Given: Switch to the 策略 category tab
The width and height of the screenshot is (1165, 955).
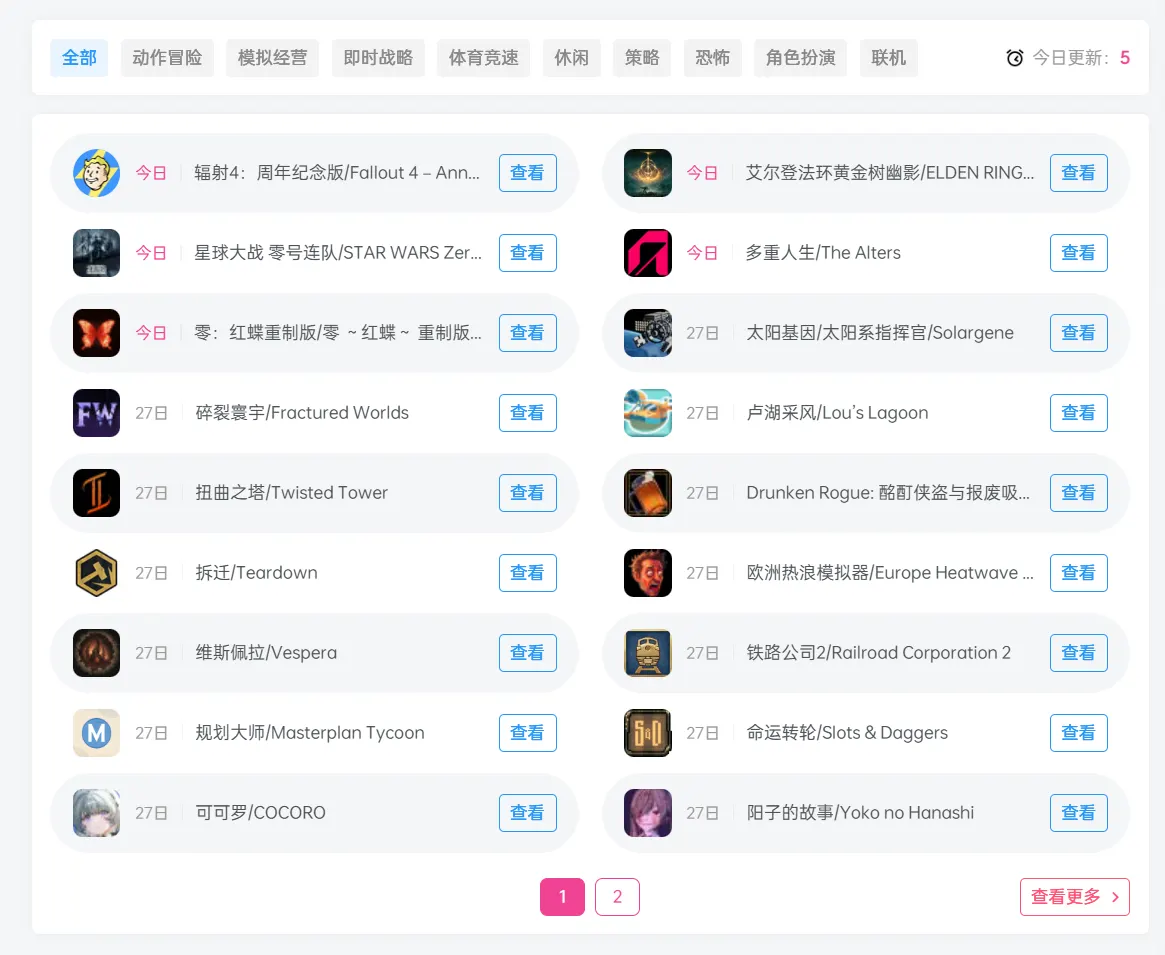Looking at the screenshot, I should 642,58.
